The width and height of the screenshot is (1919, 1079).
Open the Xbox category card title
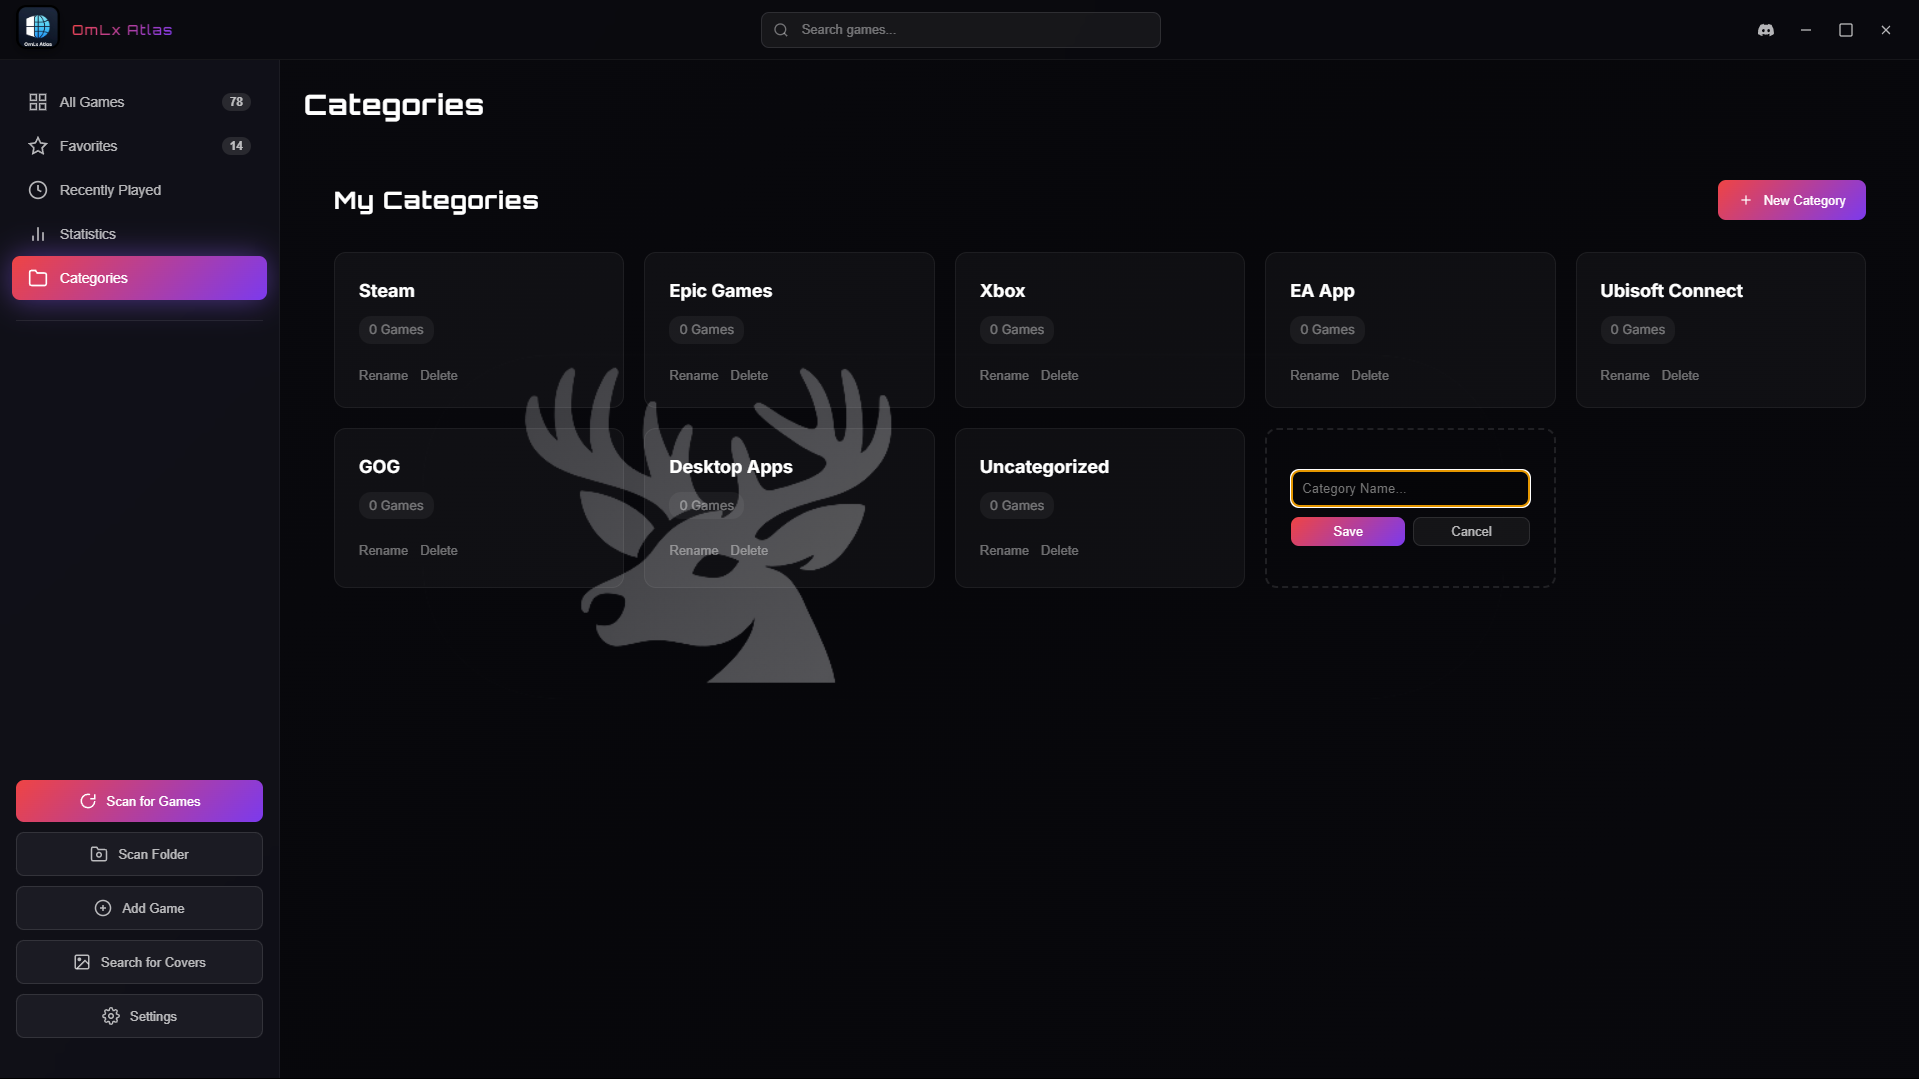(x=1002, y=291)
